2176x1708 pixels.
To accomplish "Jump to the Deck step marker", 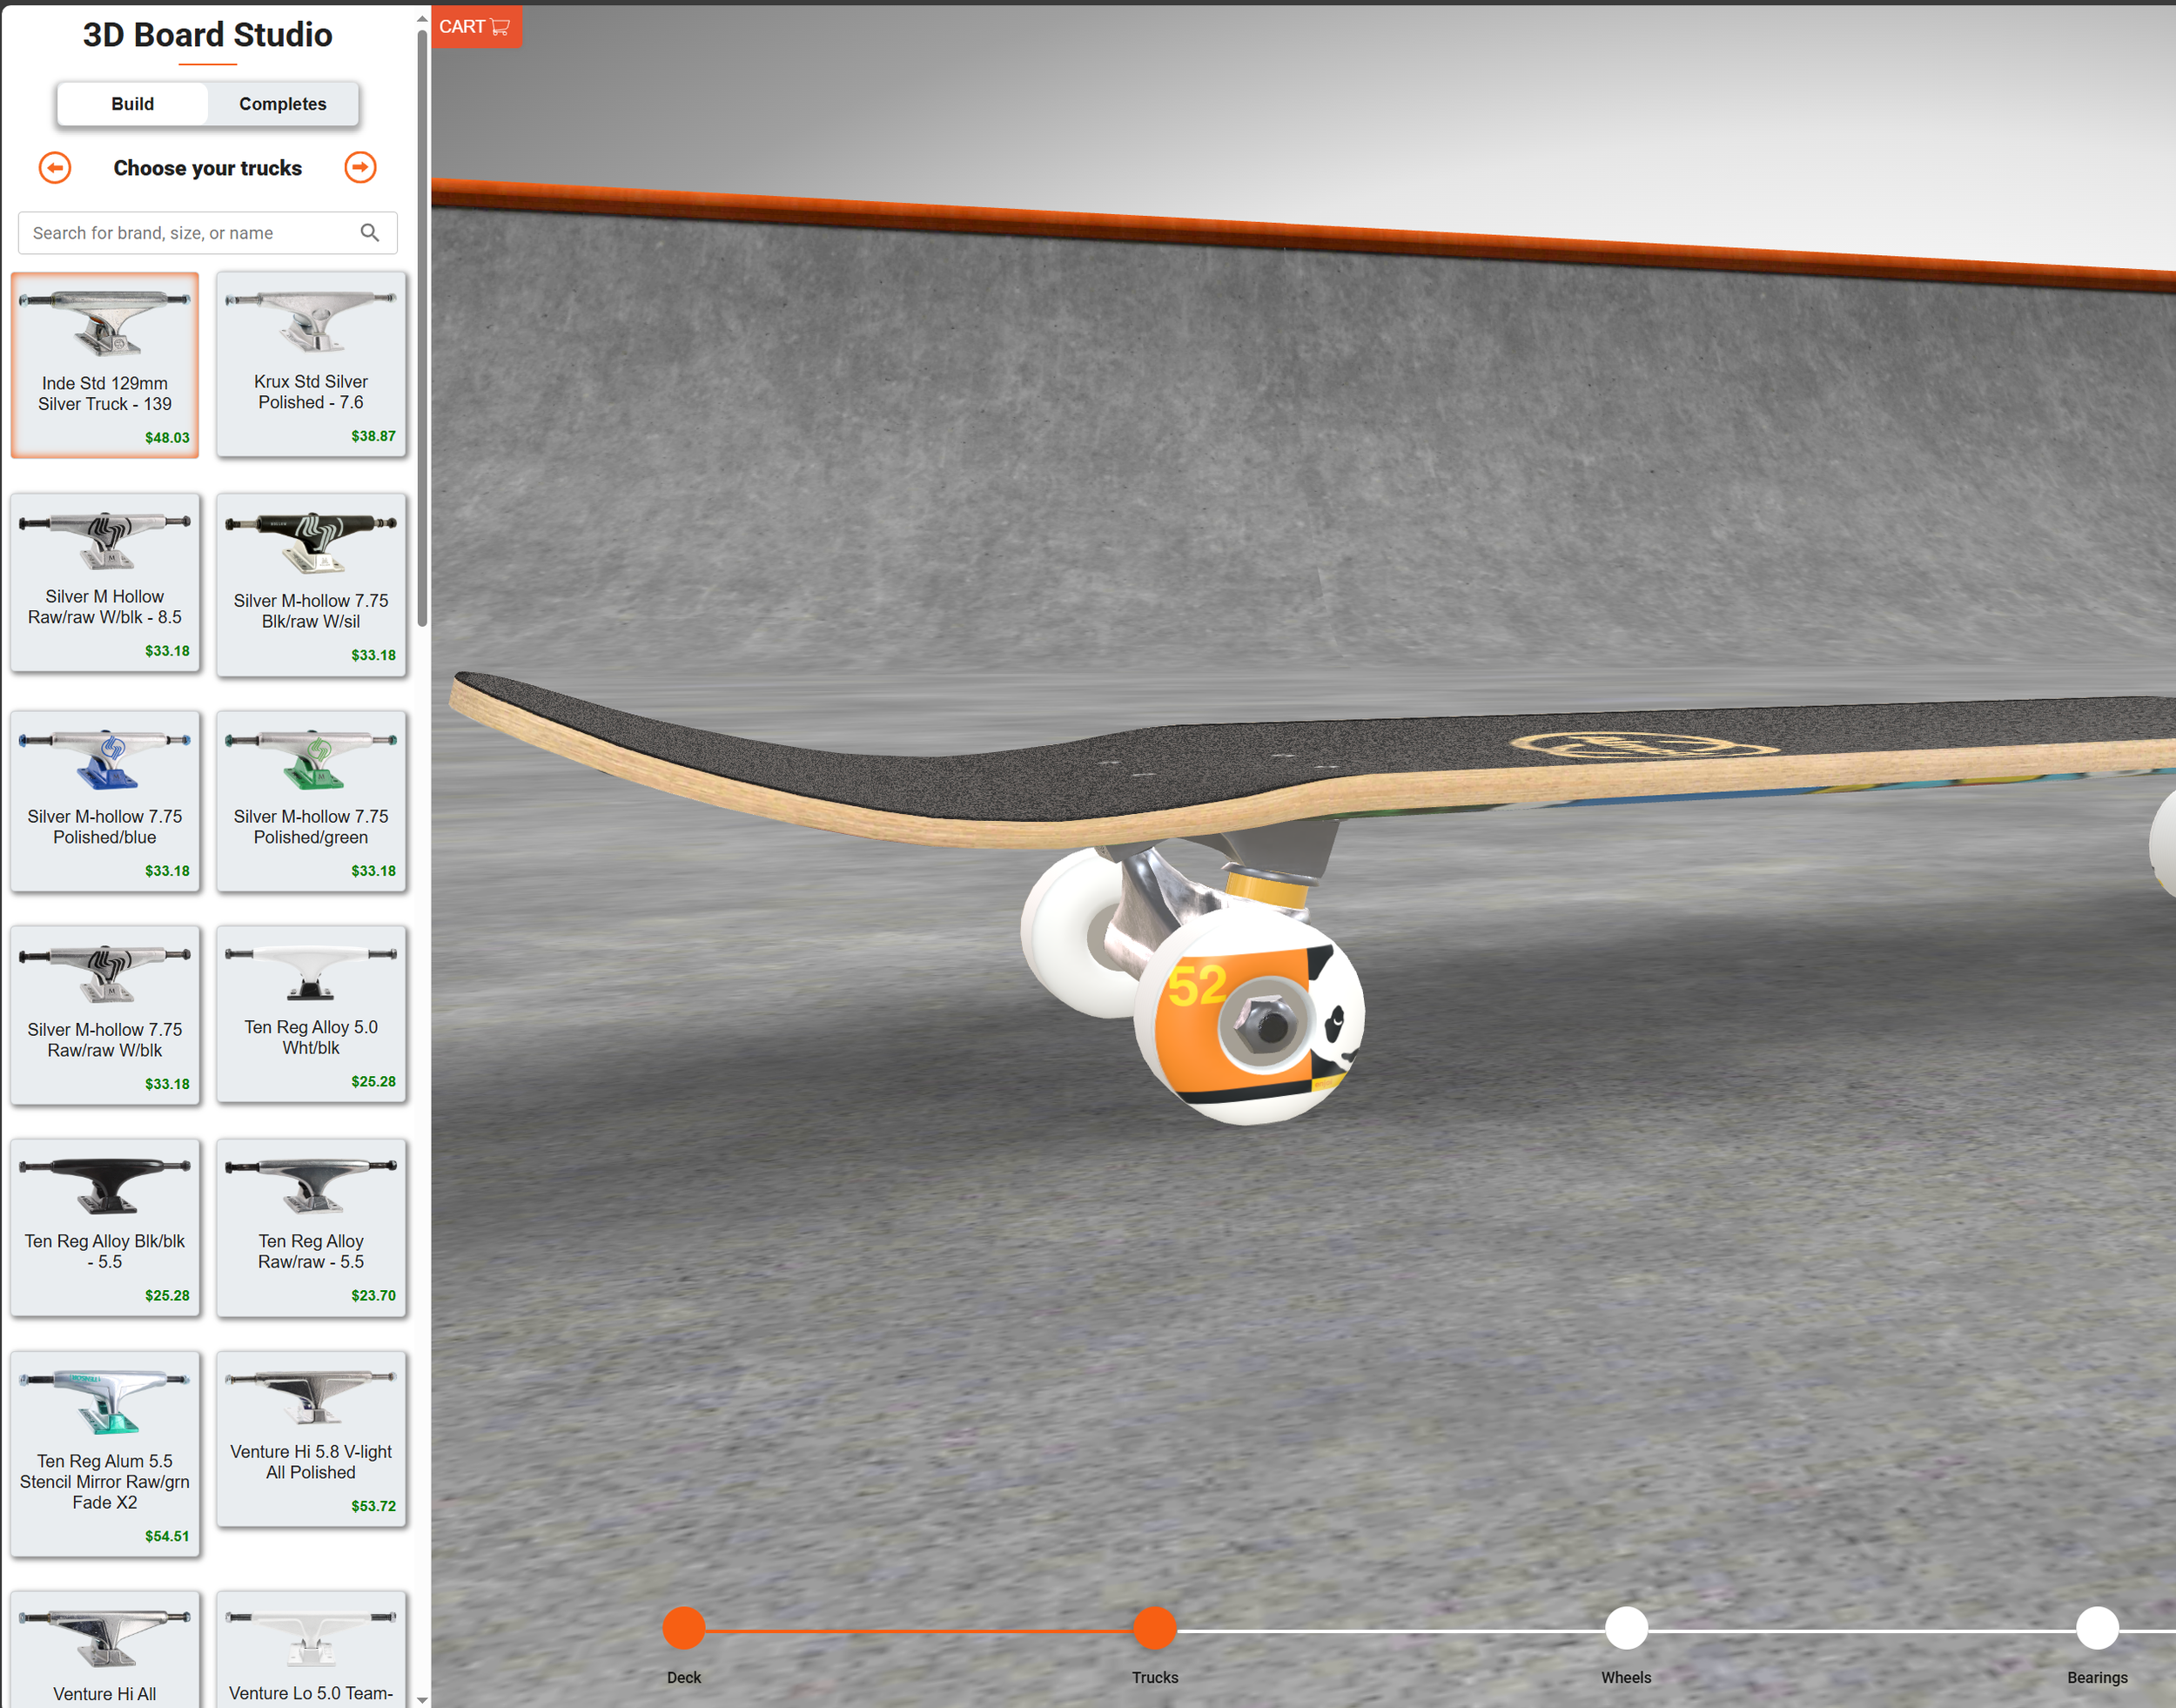I will pos(684,1628).
